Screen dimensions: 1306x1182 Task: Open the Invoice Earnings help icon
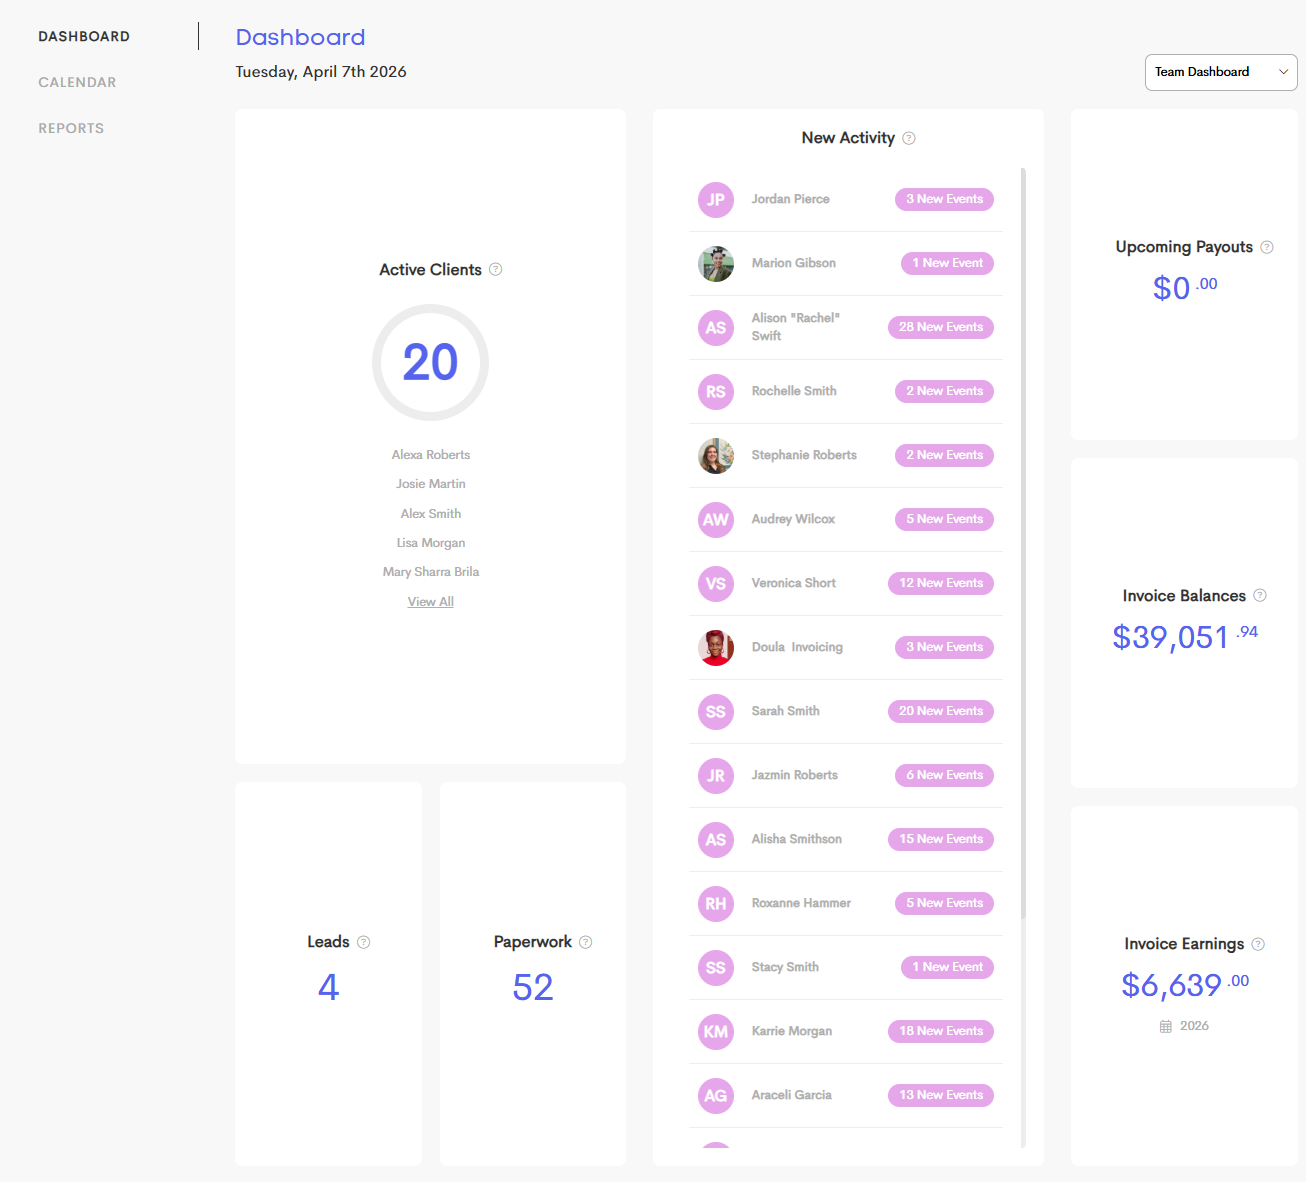(1258, 944)
